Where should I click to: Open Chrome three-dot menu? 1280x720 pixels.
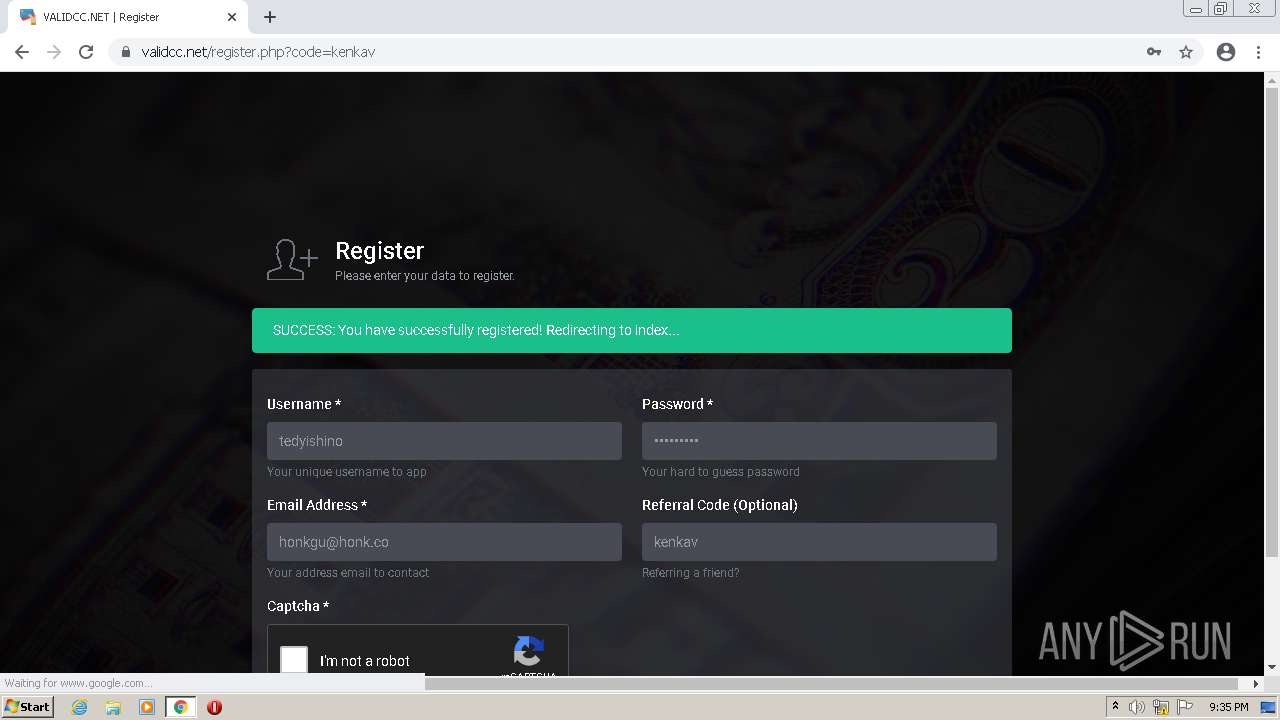click(1258, 52)
